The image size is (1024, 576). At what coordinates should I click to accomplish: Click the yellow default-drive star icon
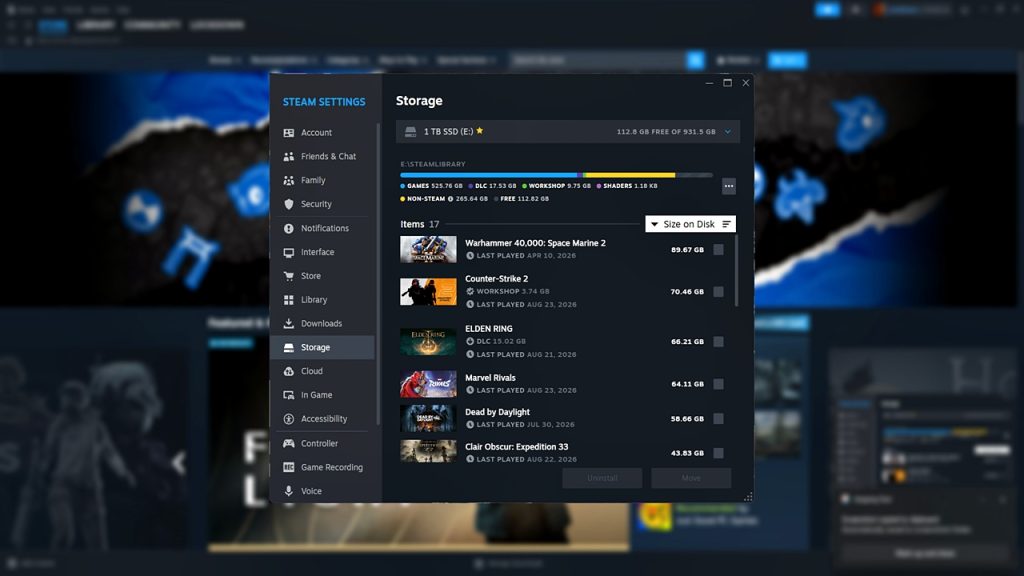[480, 131]
